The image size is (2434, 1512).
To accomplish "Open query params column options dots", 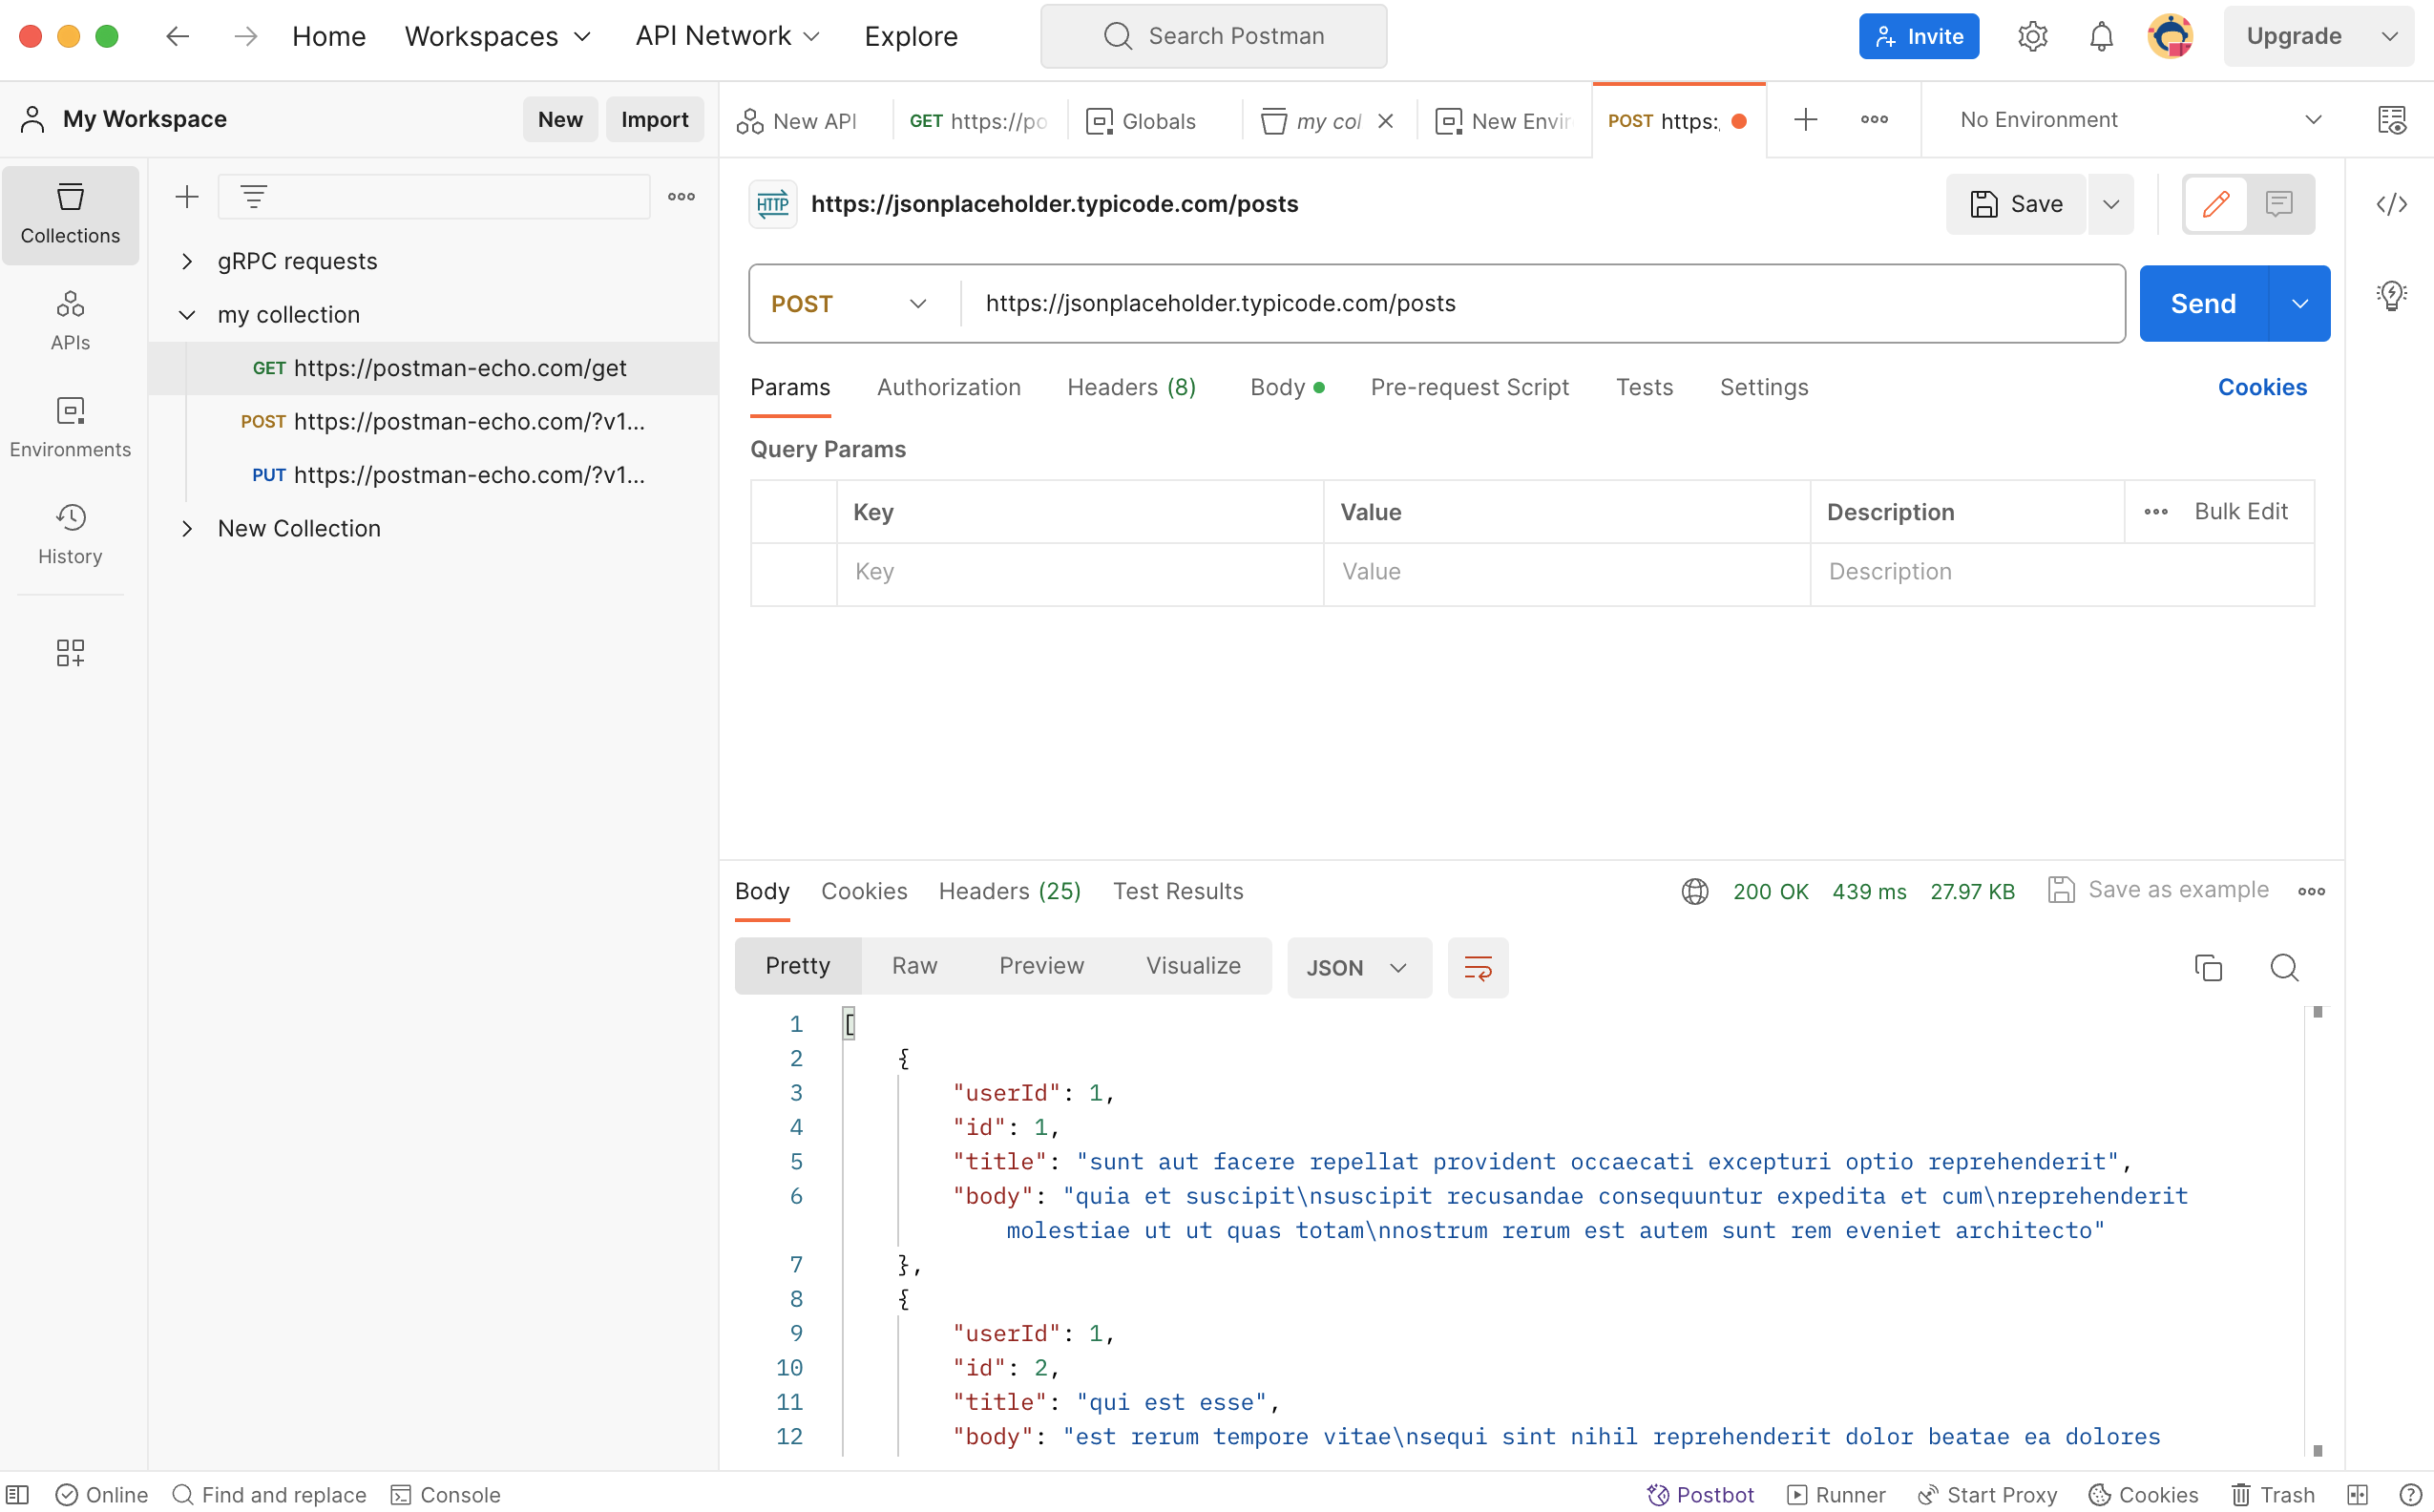I will pyautogui.click(x=2155, y=512).
